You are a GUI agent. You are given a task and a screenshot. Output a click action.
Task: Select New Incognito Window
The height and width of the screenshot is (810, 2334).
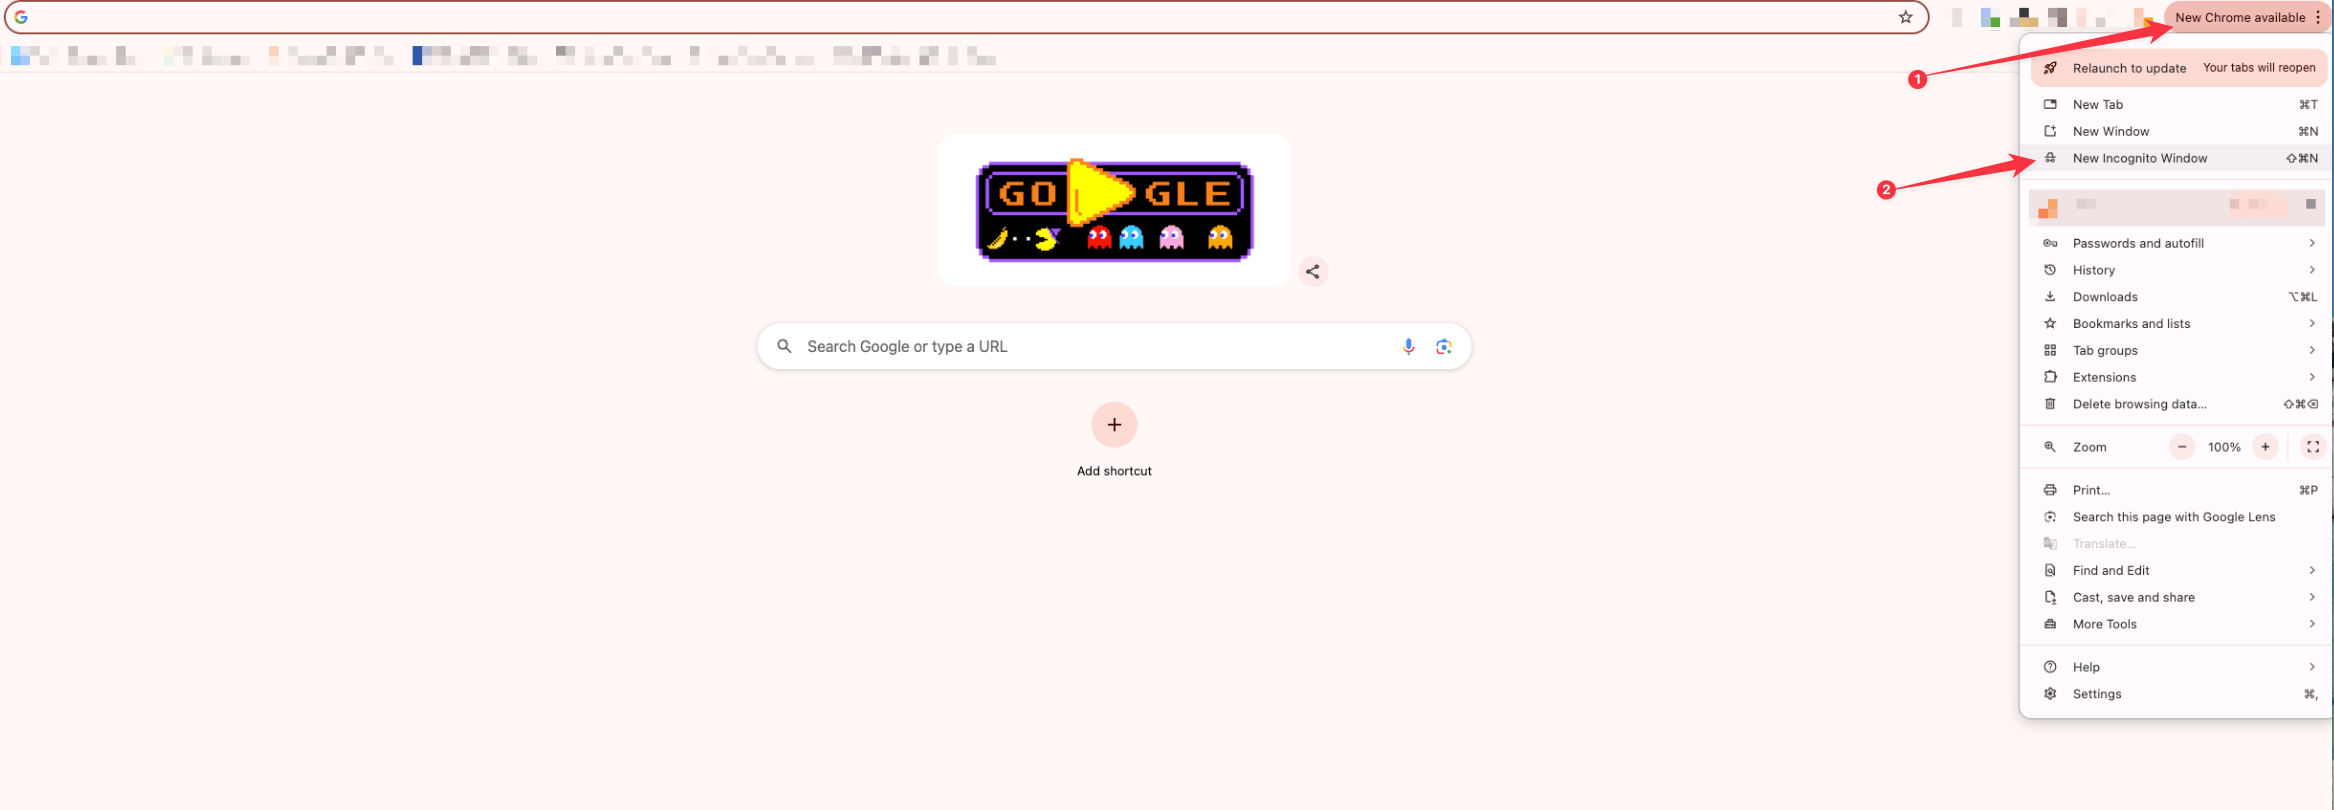tap(2177, 158)
